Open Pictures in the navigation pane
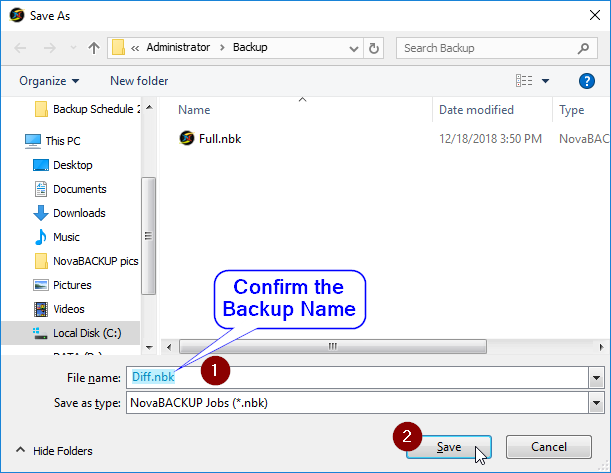611x473 pixels. 72,285
